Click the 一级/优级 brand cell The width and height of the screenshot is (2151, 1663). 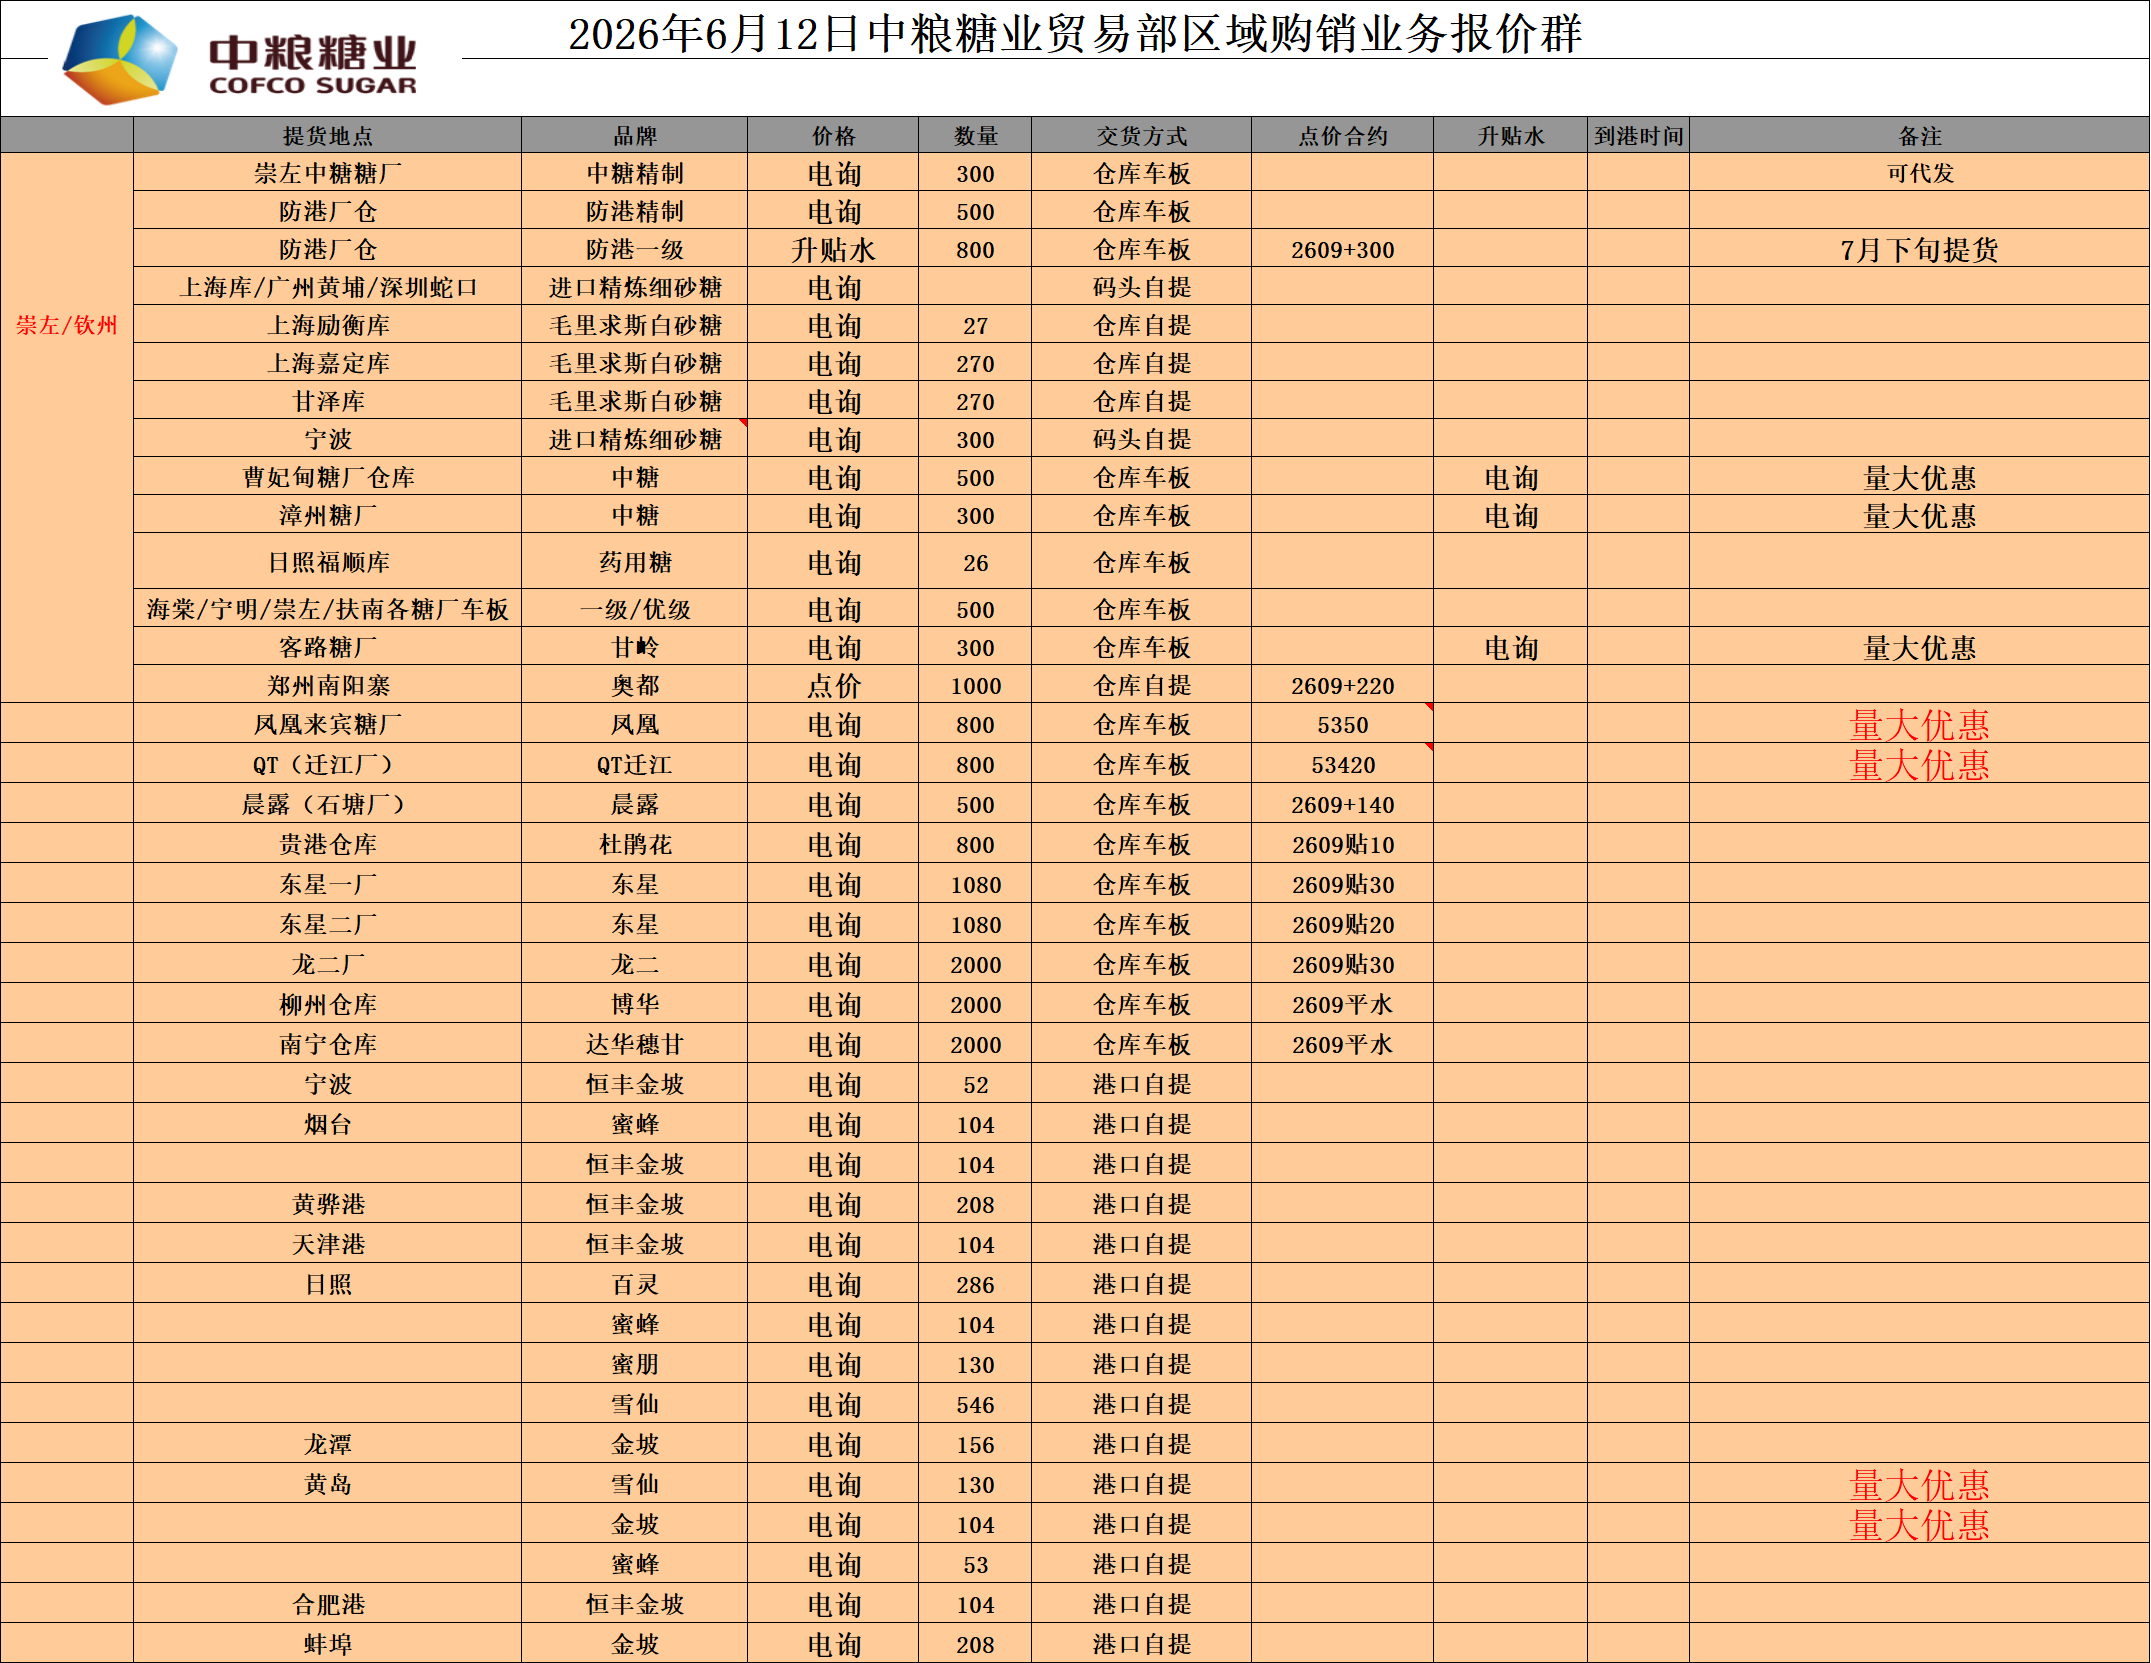pyautogui.click(x=635, y=610)
